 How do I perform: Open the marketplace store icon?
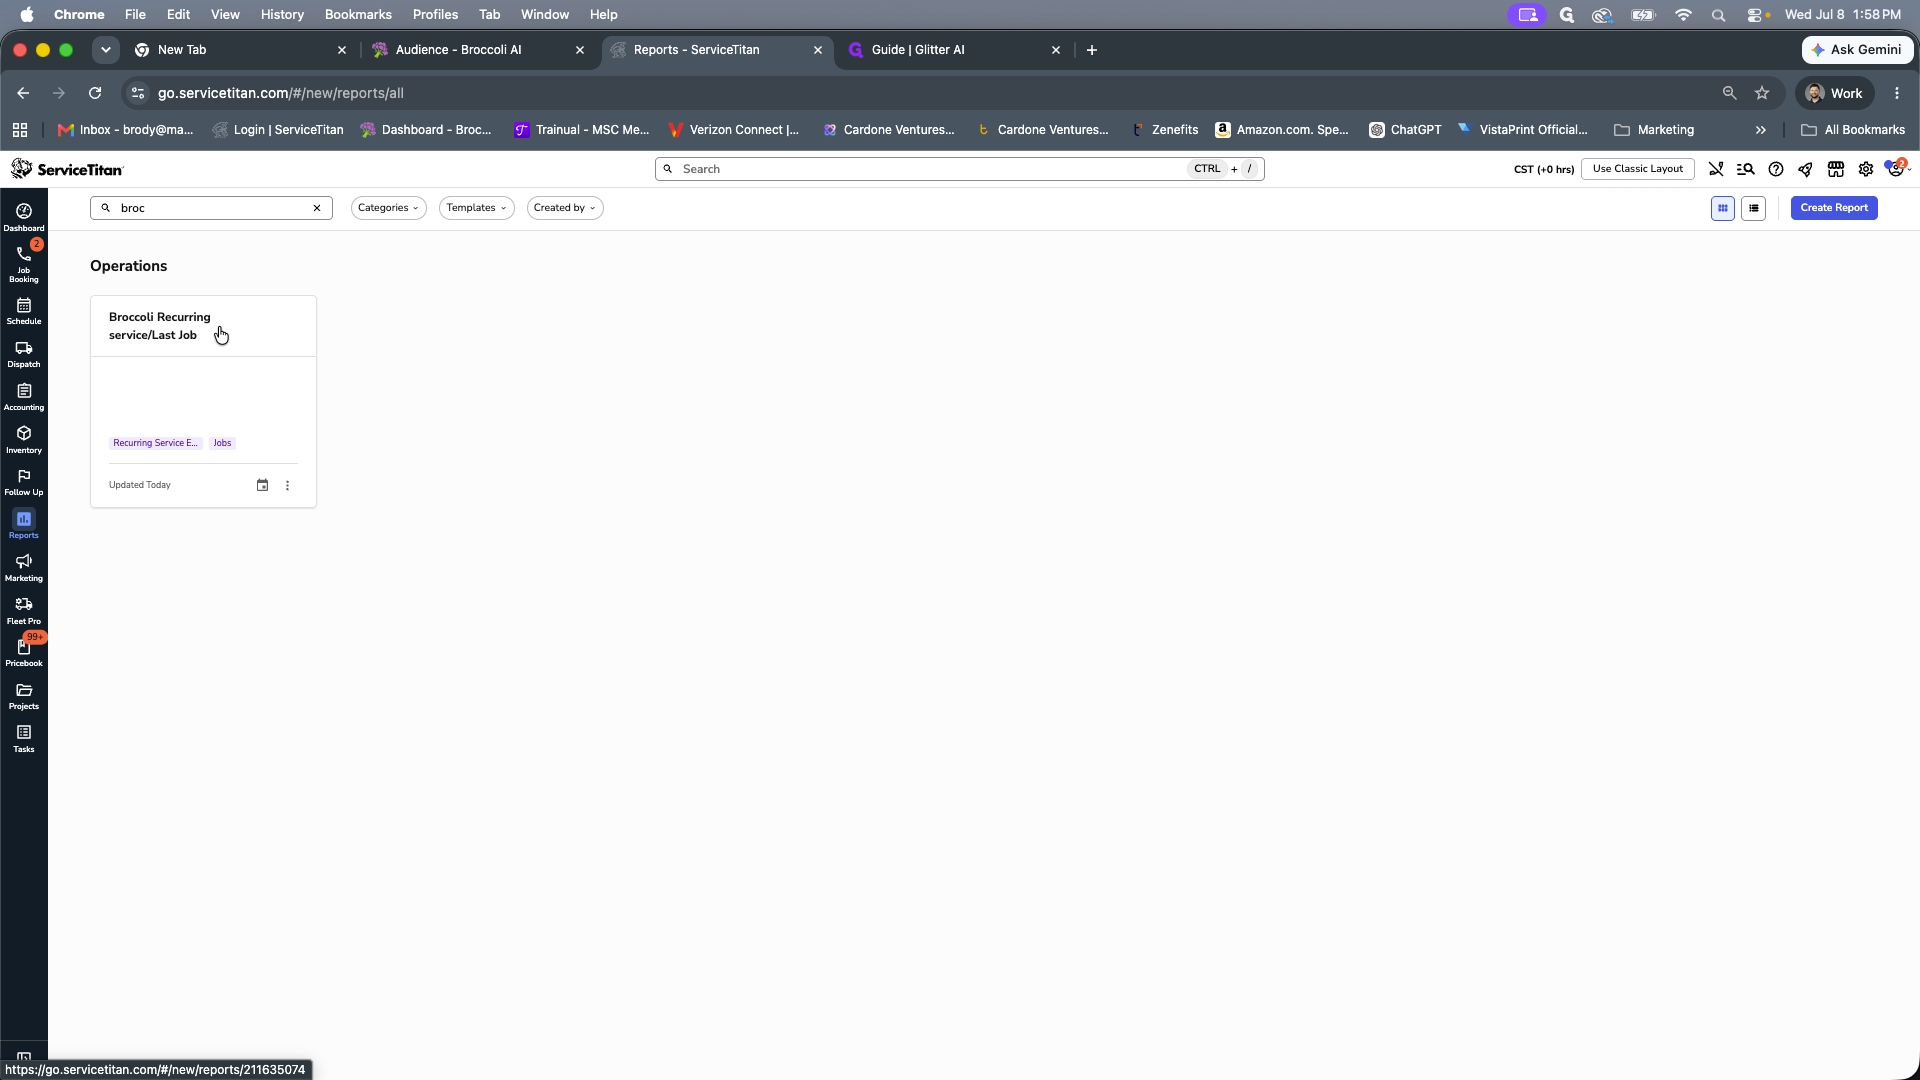(x=1836, y=169)
